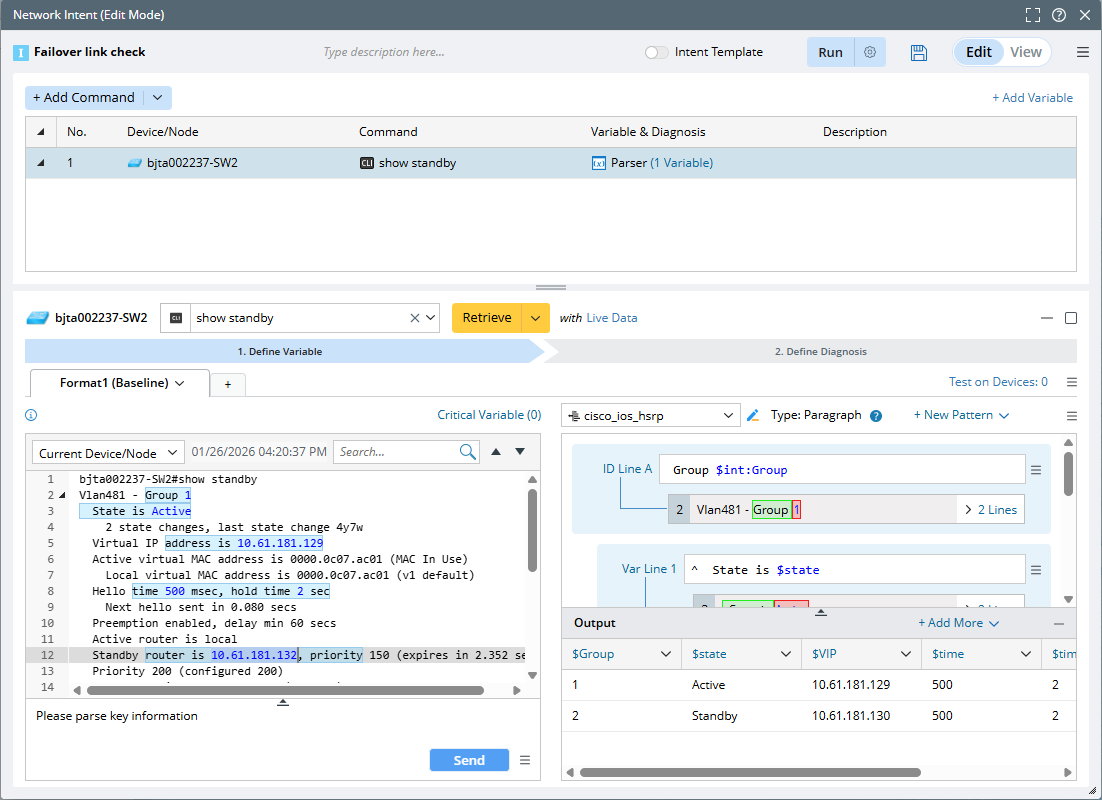Screen dimensions: 1102x800
Task: Switch to View mode
Action: 1025,53
